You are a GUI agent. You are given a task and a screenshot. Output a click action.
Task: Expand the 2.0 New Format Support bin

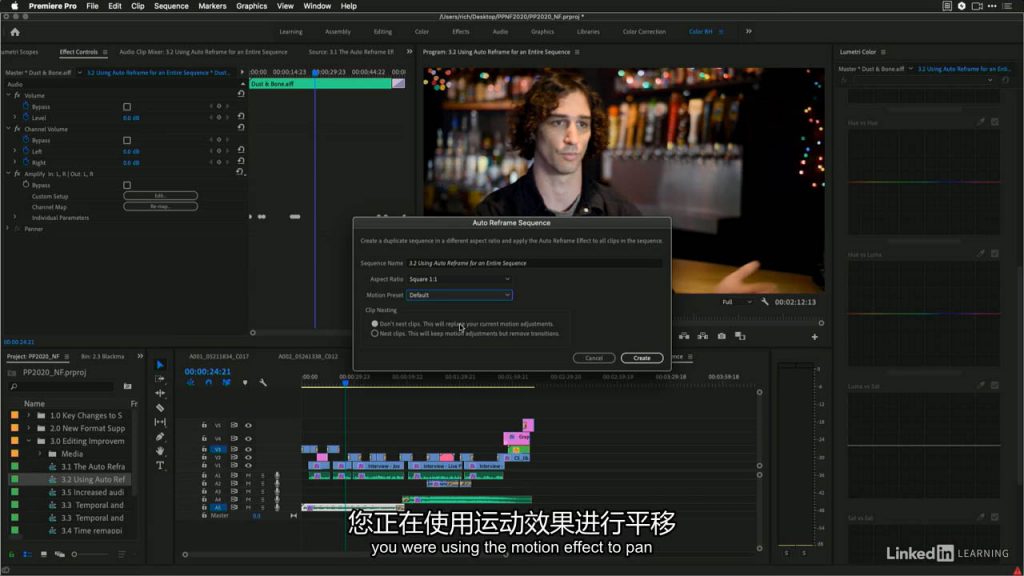[x=29, y=428]
